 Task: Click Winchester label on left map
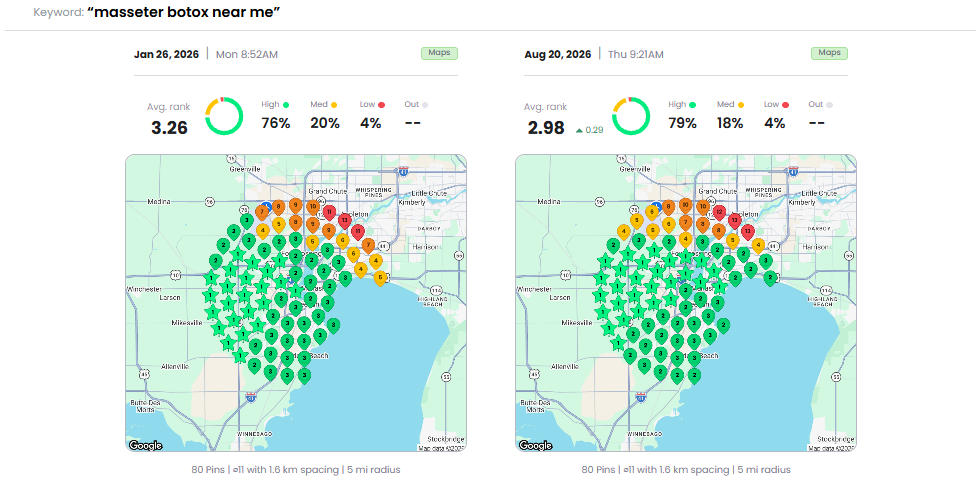point(144,289)
